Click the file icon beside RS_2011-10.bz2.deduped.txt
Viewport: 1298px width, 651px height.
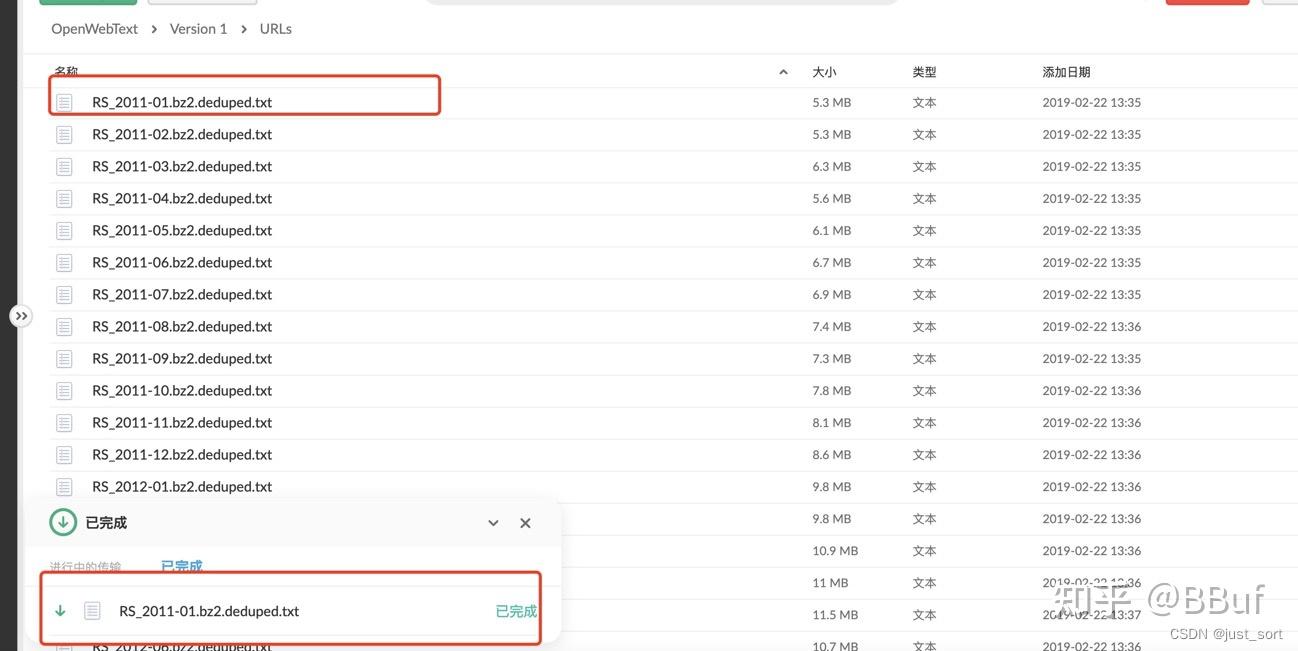pyautogui.click(x=64, y=389)
